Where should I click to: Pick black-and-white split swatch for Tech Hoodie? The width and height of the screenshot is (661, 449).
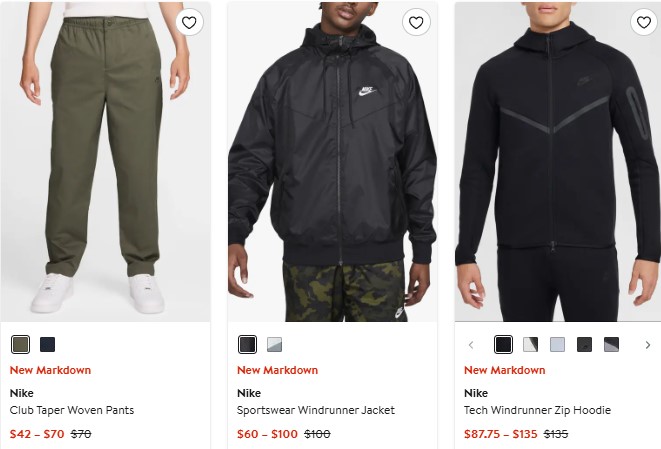[x=531, y=345]
